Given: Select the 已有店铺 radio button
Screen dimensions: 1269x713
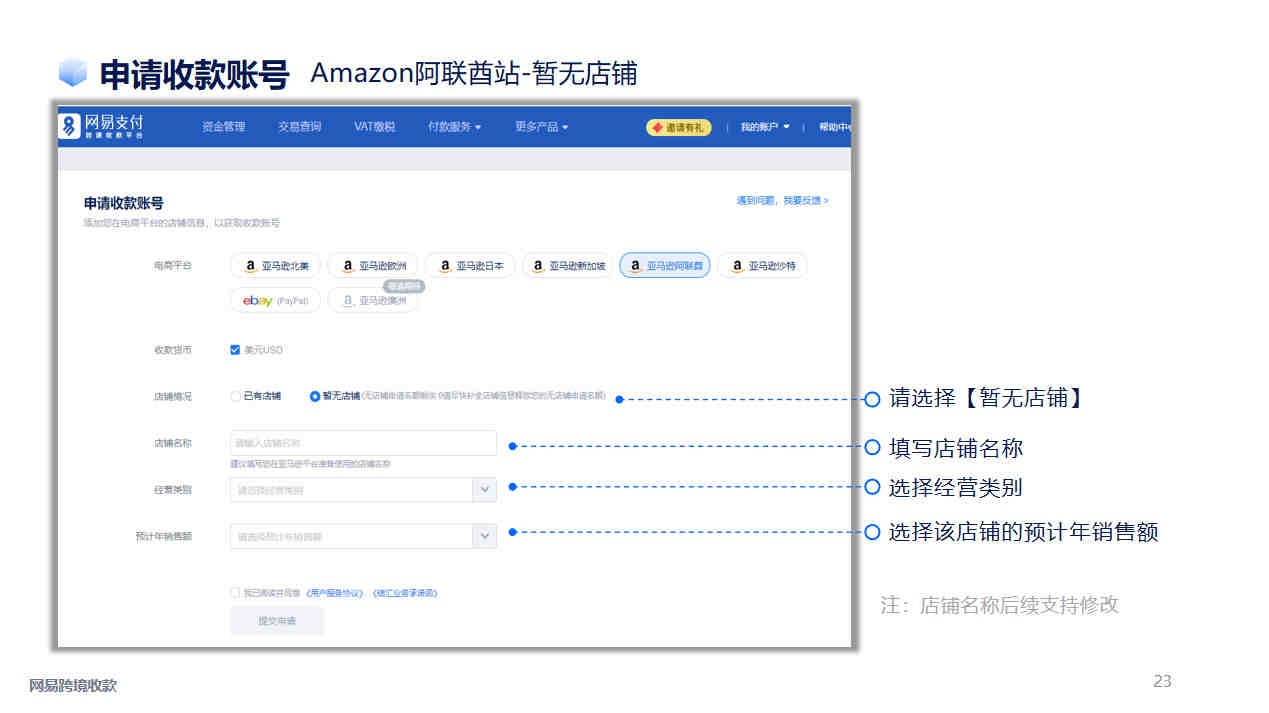Looking at the screenshot, I should (236, 396).
